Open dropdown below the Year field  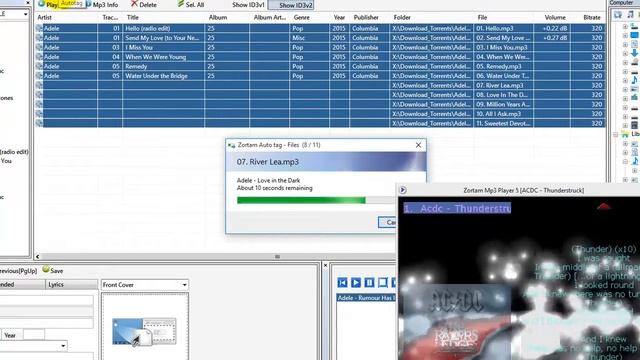tap(63, 346)
